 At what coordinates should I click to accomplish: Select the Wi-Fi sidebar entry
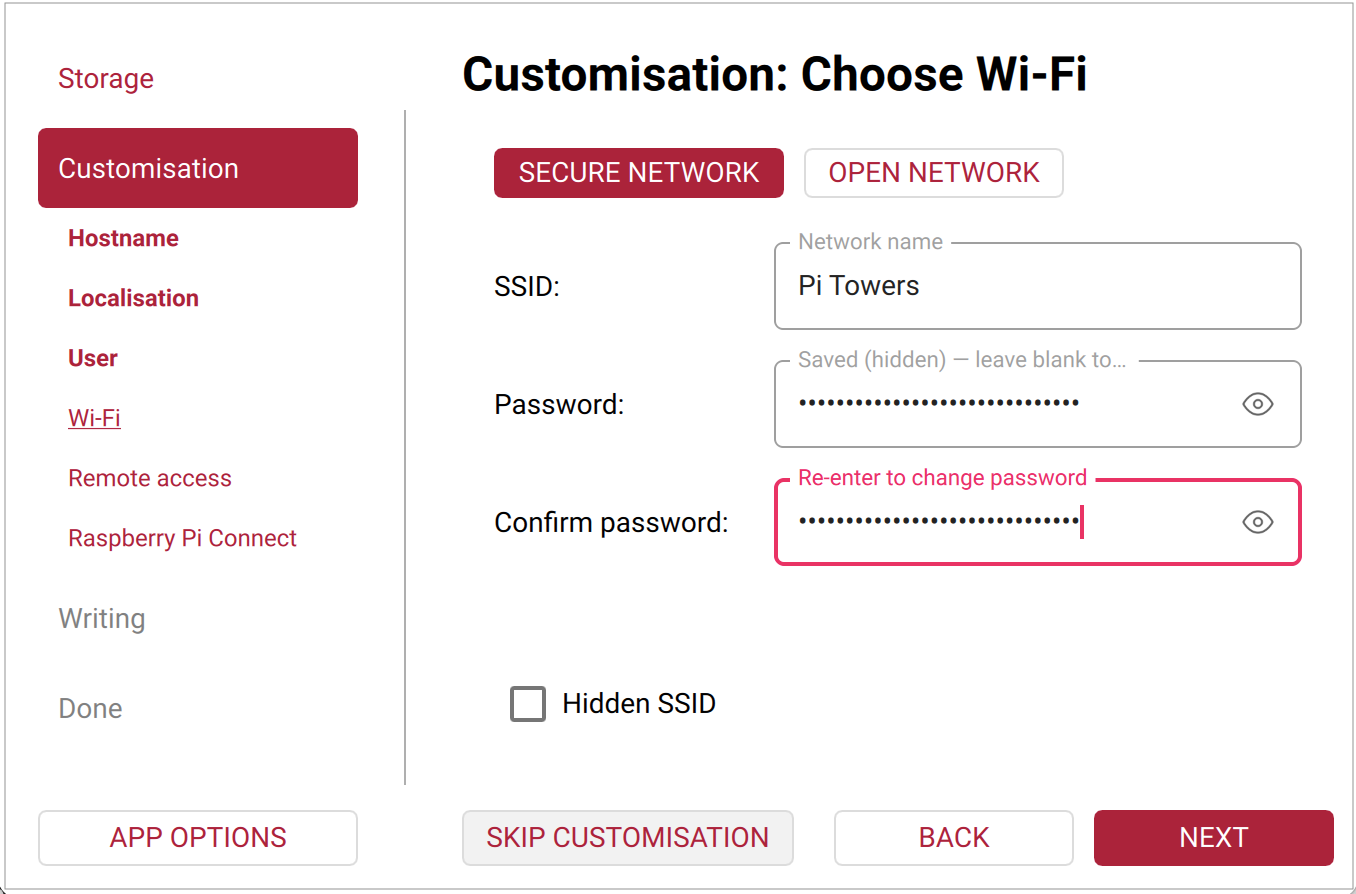coord(94,417)
